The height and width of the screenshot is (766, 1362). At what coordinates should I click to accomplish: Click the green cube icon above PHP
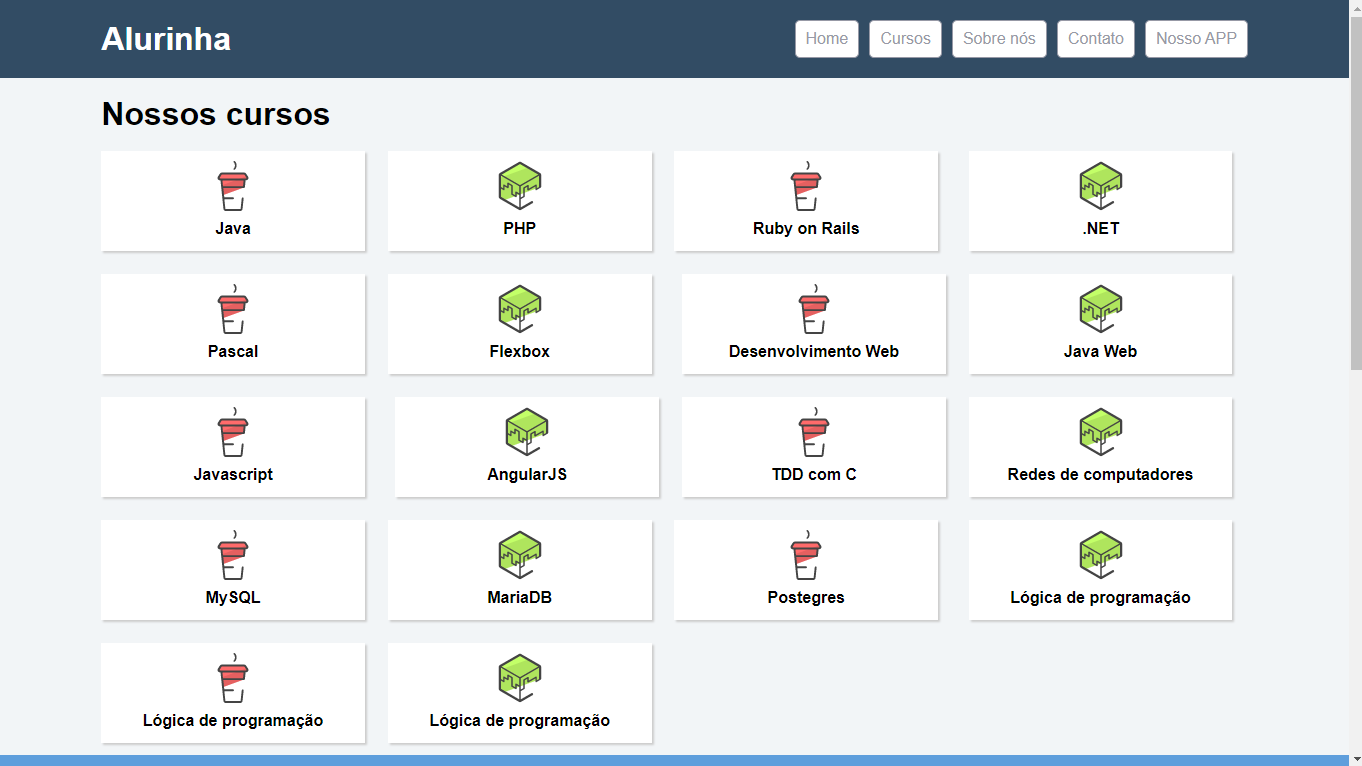(x=520, y=186)
